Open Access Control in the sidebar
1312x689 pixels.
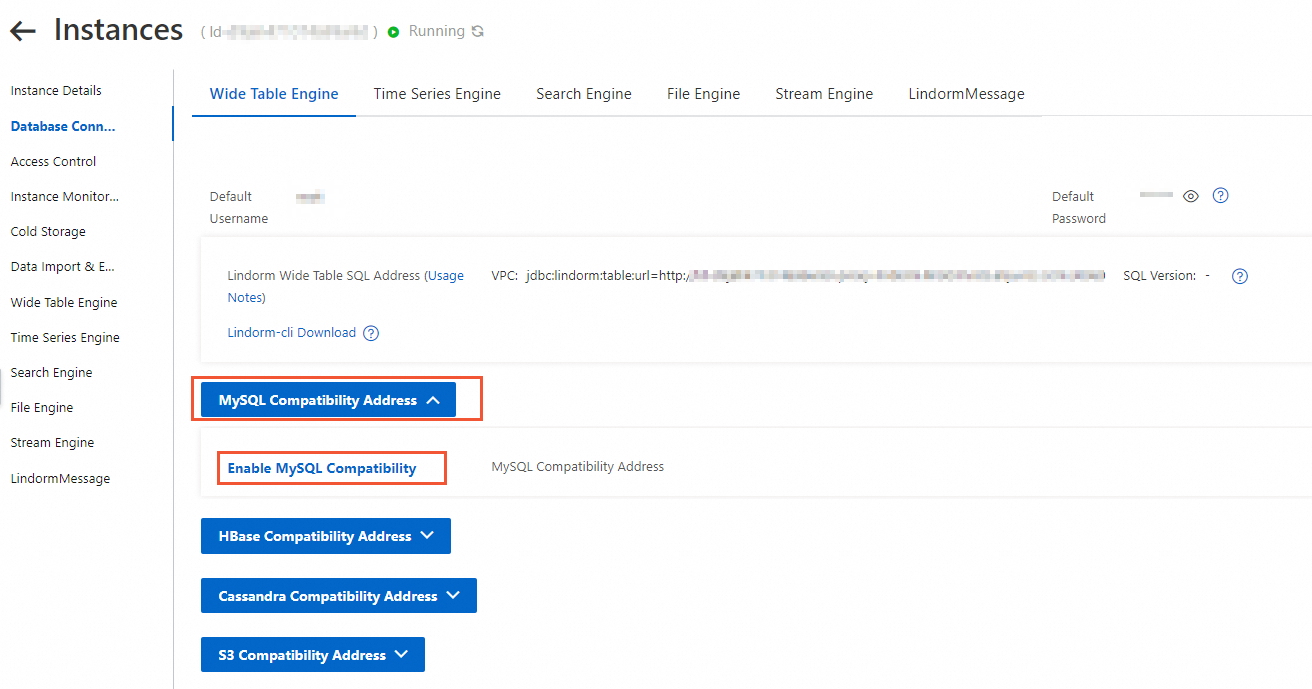pos(54,161)
